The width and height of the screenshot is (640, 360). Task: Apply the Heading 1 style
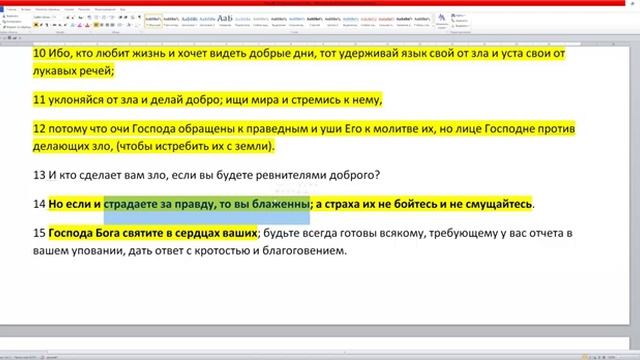tap(189, 21)
